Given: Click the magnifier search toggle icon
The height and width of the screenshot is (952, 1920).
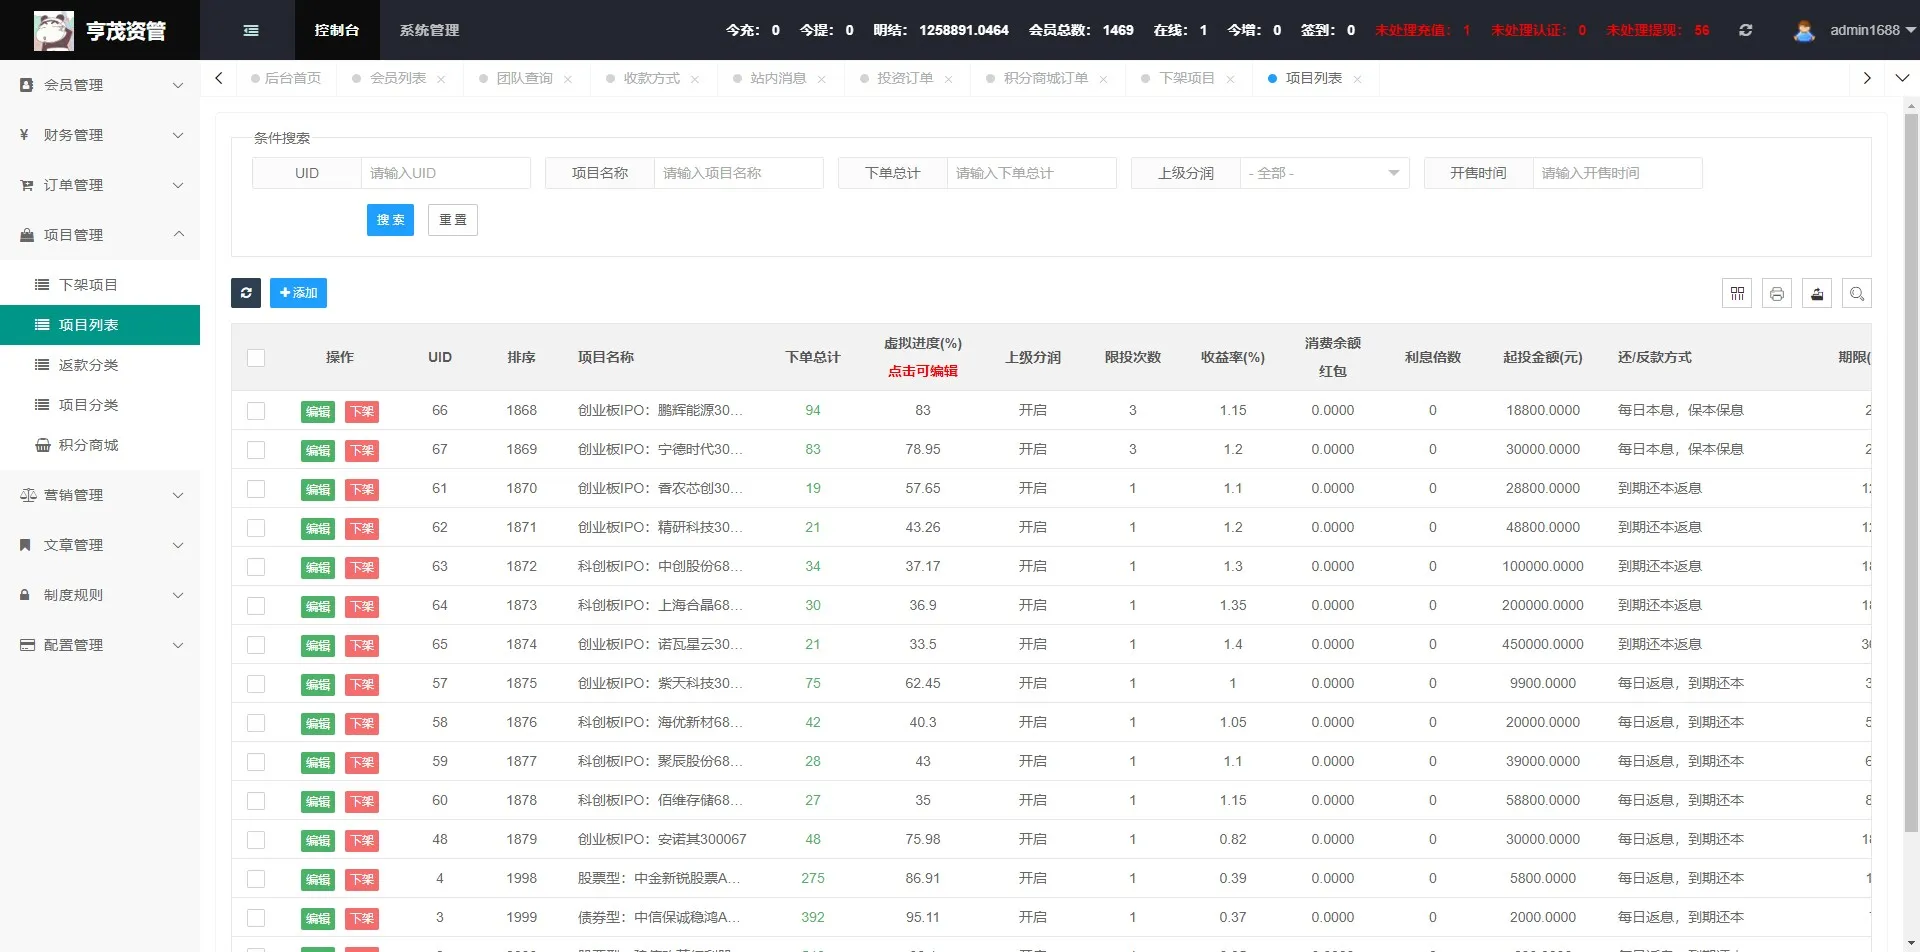Looking at the screenshot, I should [x=1857, y=294].
